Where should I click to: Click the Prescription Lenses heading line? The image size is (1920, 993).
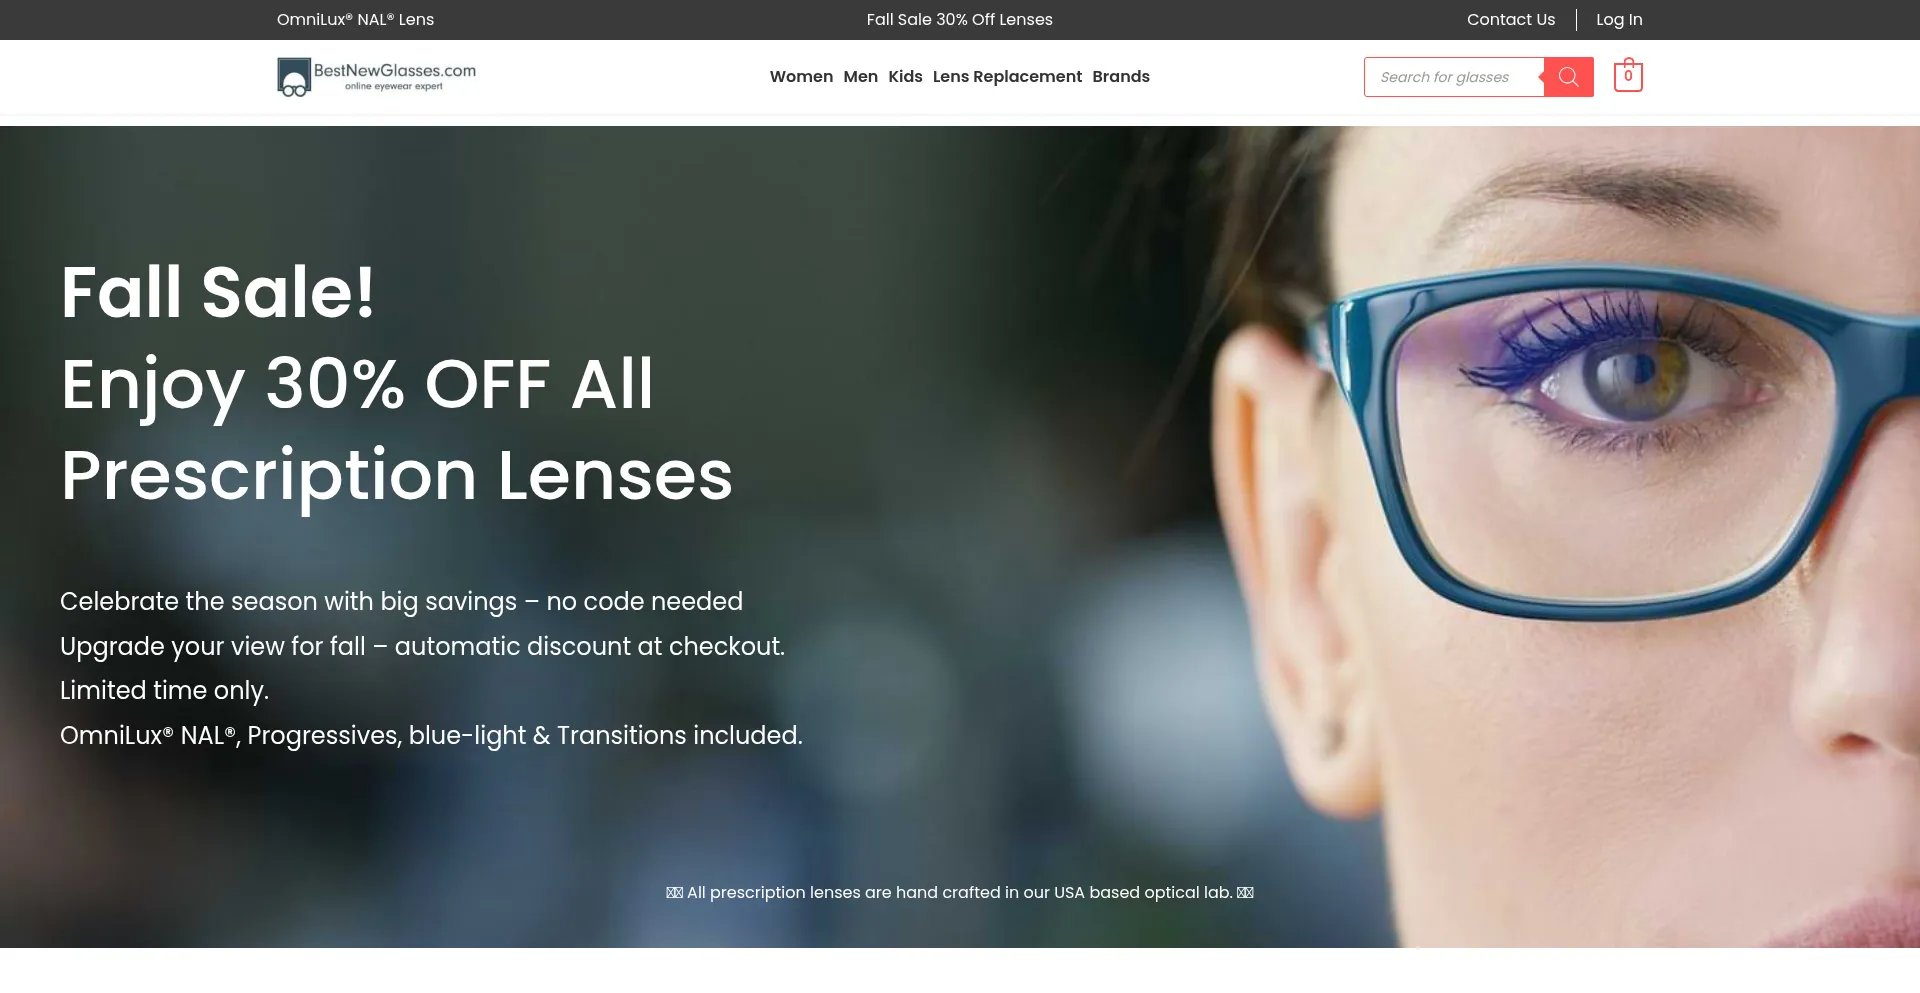(397, 476)
